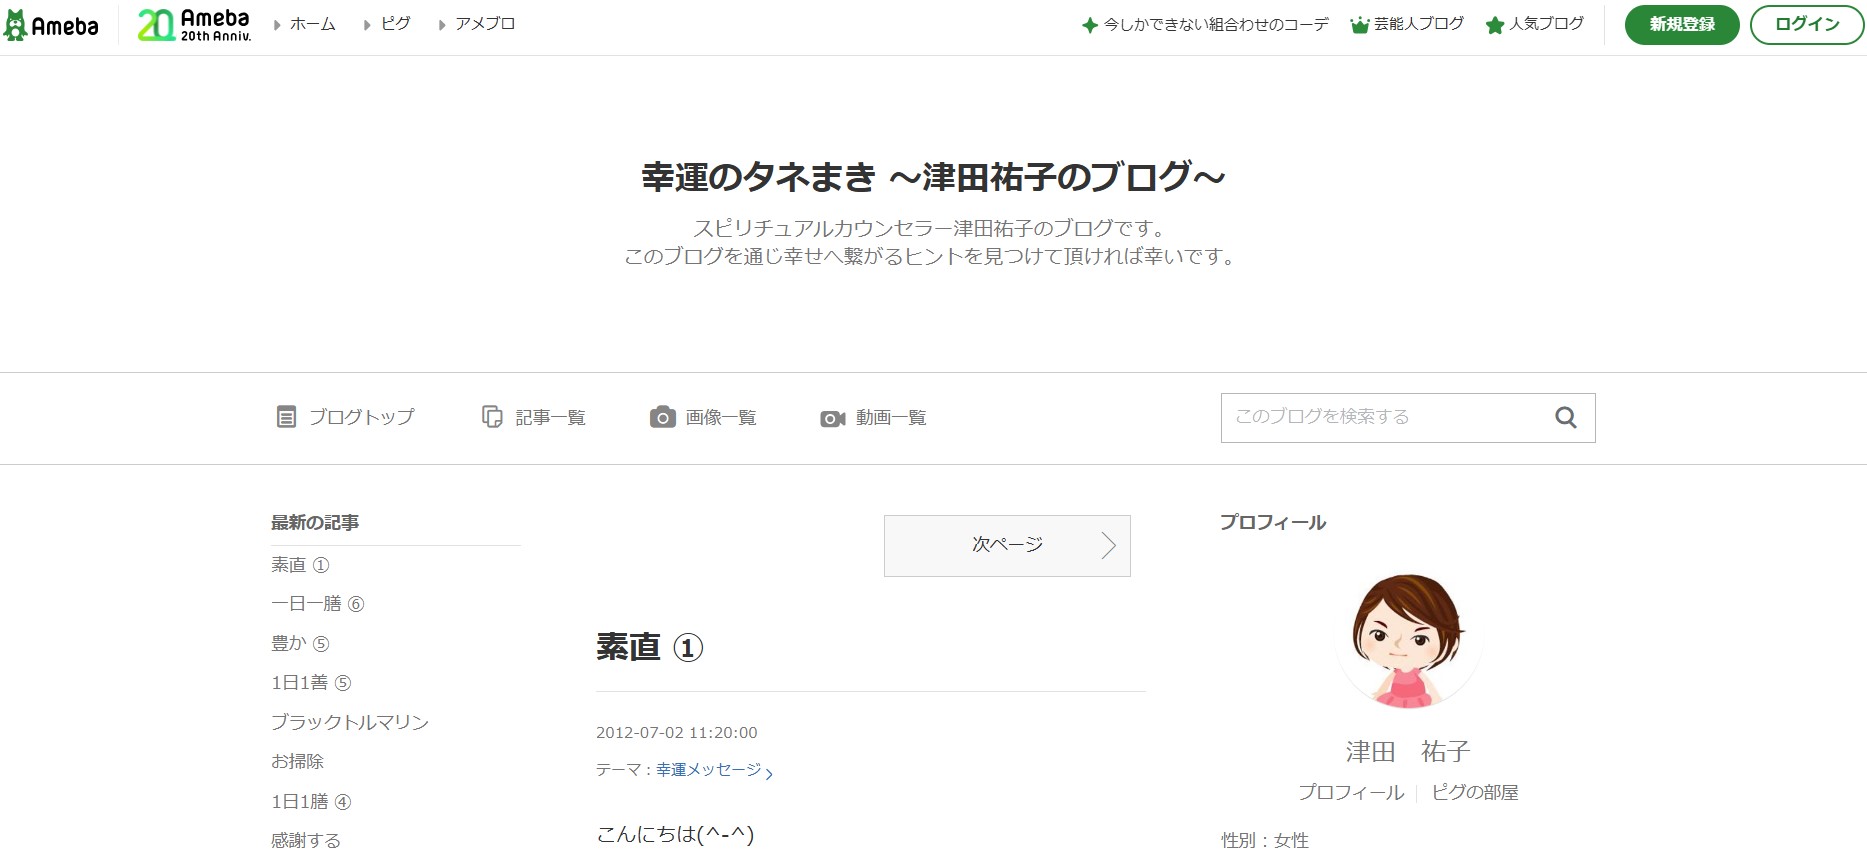The height and width of the screenshot is (855, 1867).
Task: Click the crown icon for 芸能人ブログ
Action: point(1359,25)
